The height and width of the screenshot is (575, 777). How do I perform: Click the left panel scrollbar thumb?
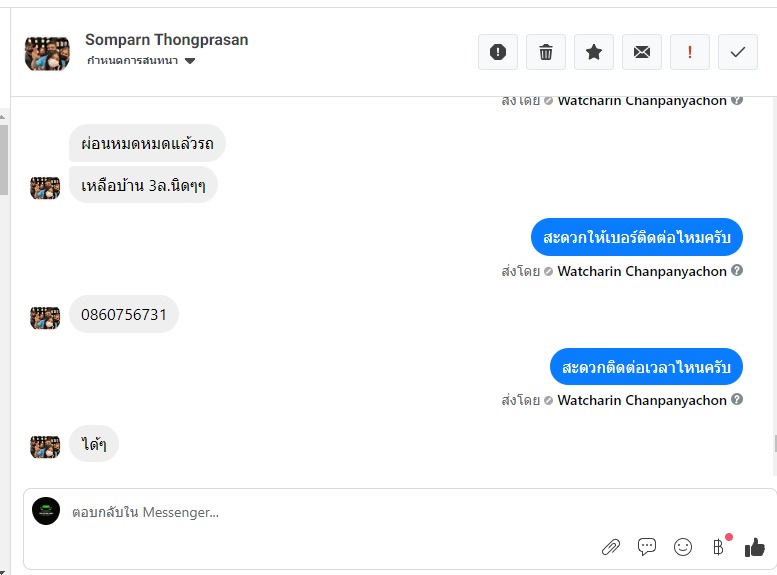pyautogui.click(x=3, y=160)
